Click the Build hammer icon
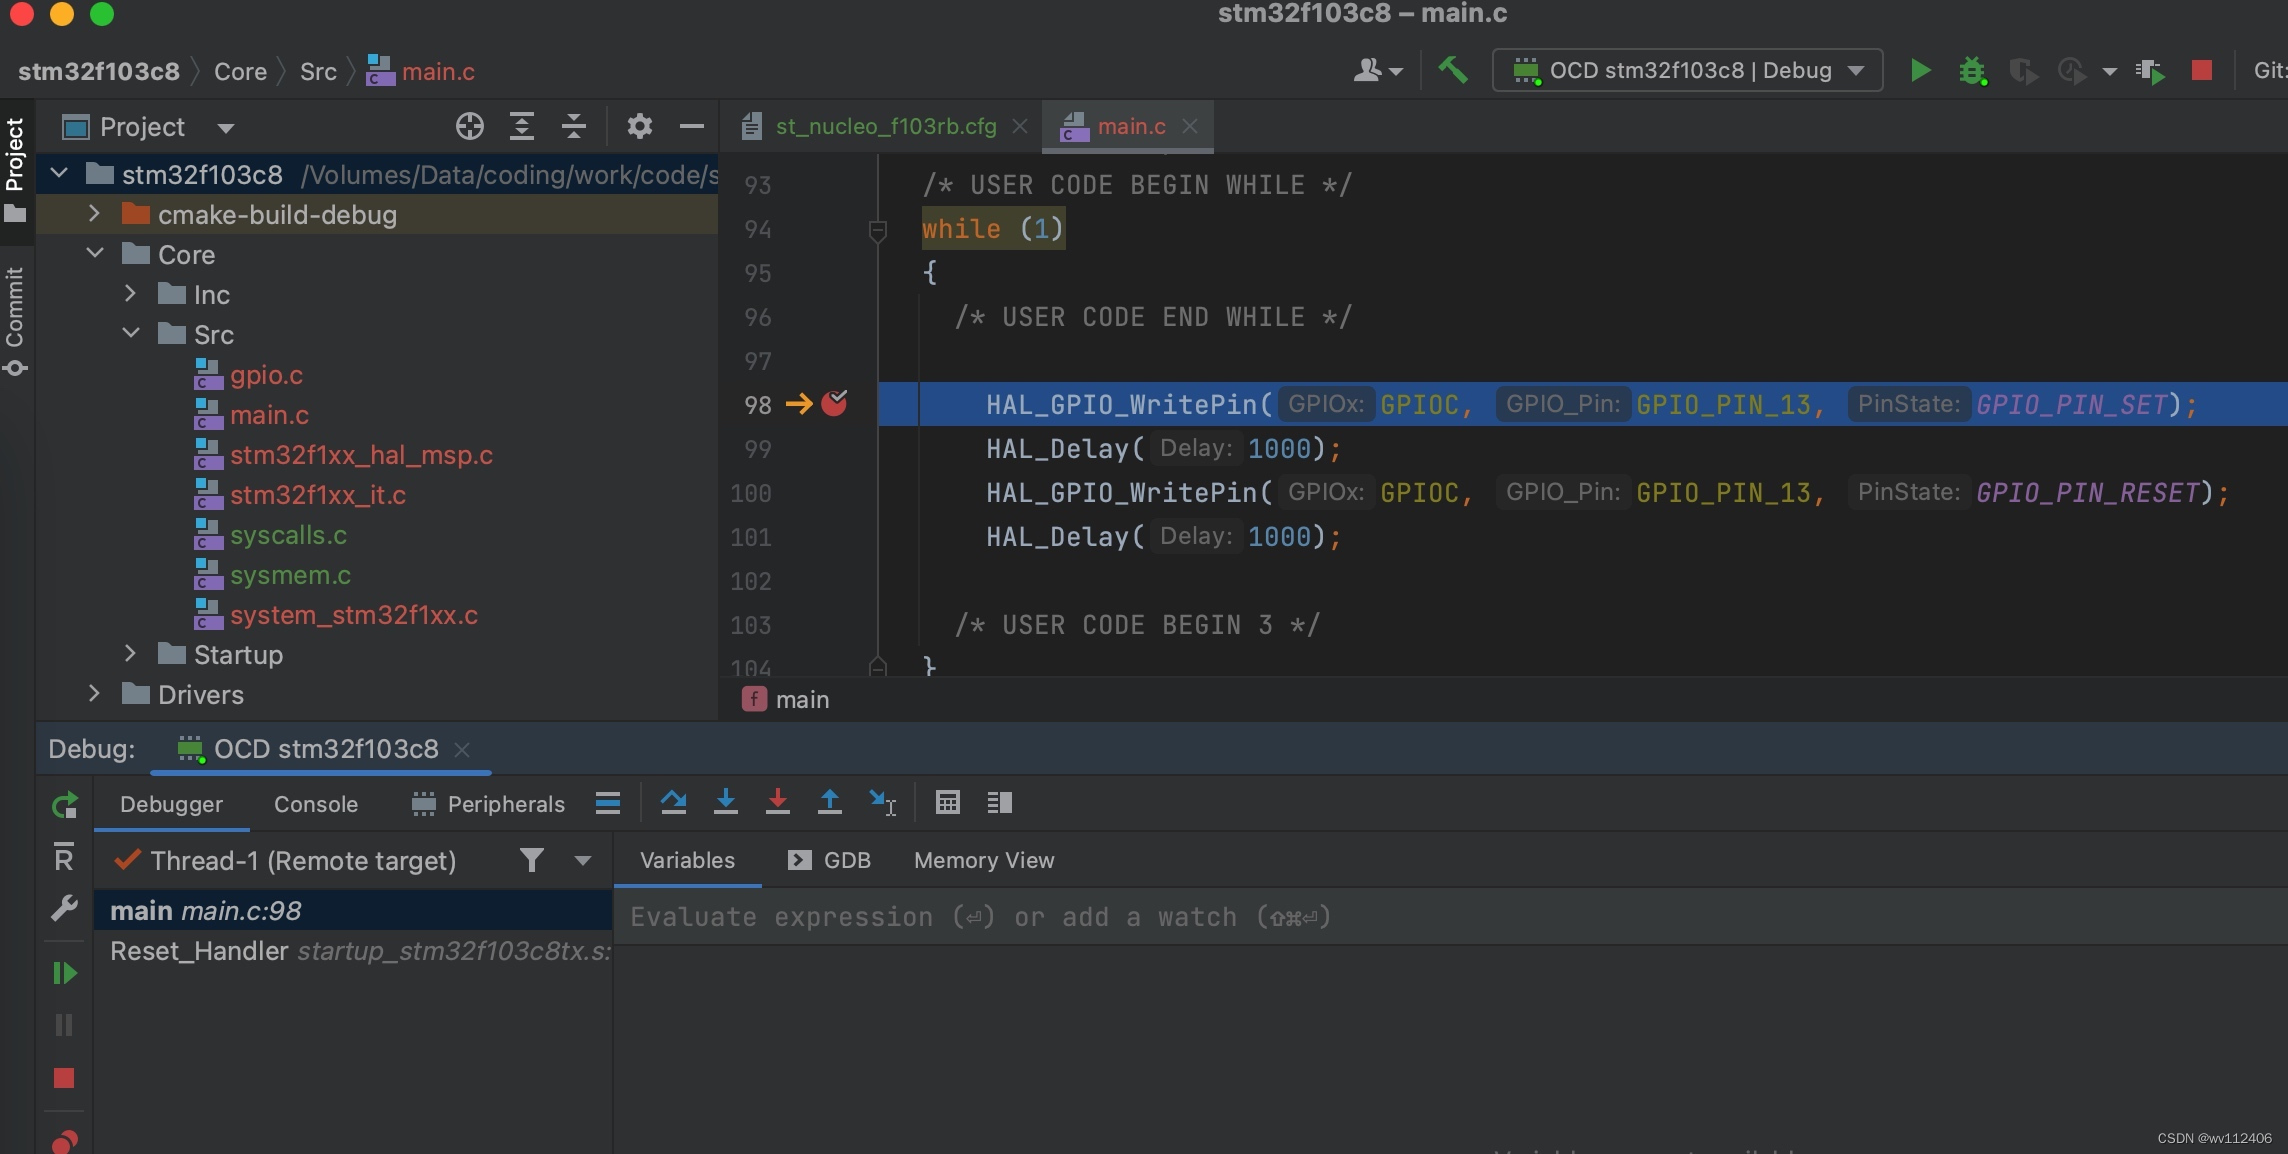This screenshot has height=1154, width=2288. (x=1453, y=70)
